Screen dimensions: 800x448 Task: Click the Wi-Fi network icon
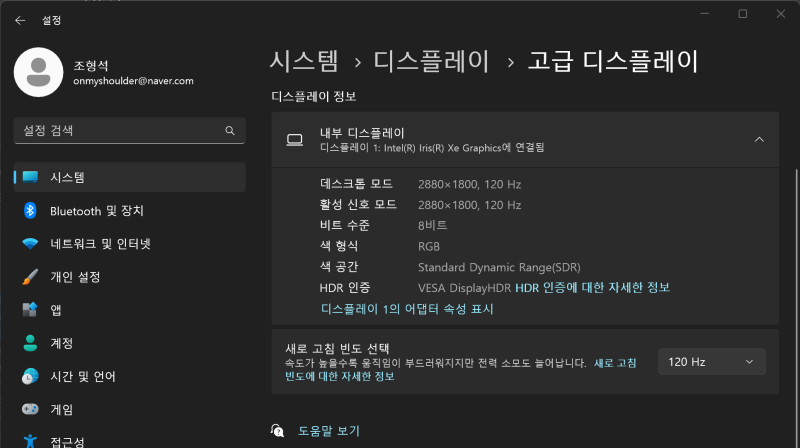[30, 244]
